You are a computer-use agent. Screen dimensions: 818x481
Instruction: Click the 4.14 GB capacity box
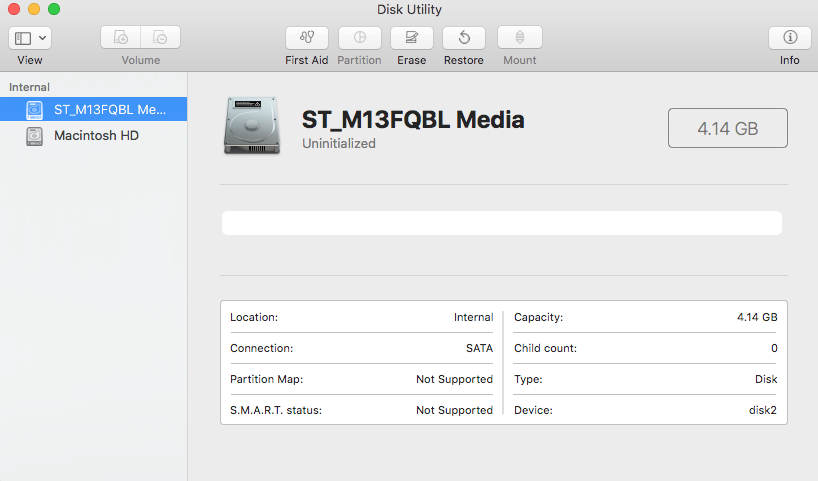728,128
